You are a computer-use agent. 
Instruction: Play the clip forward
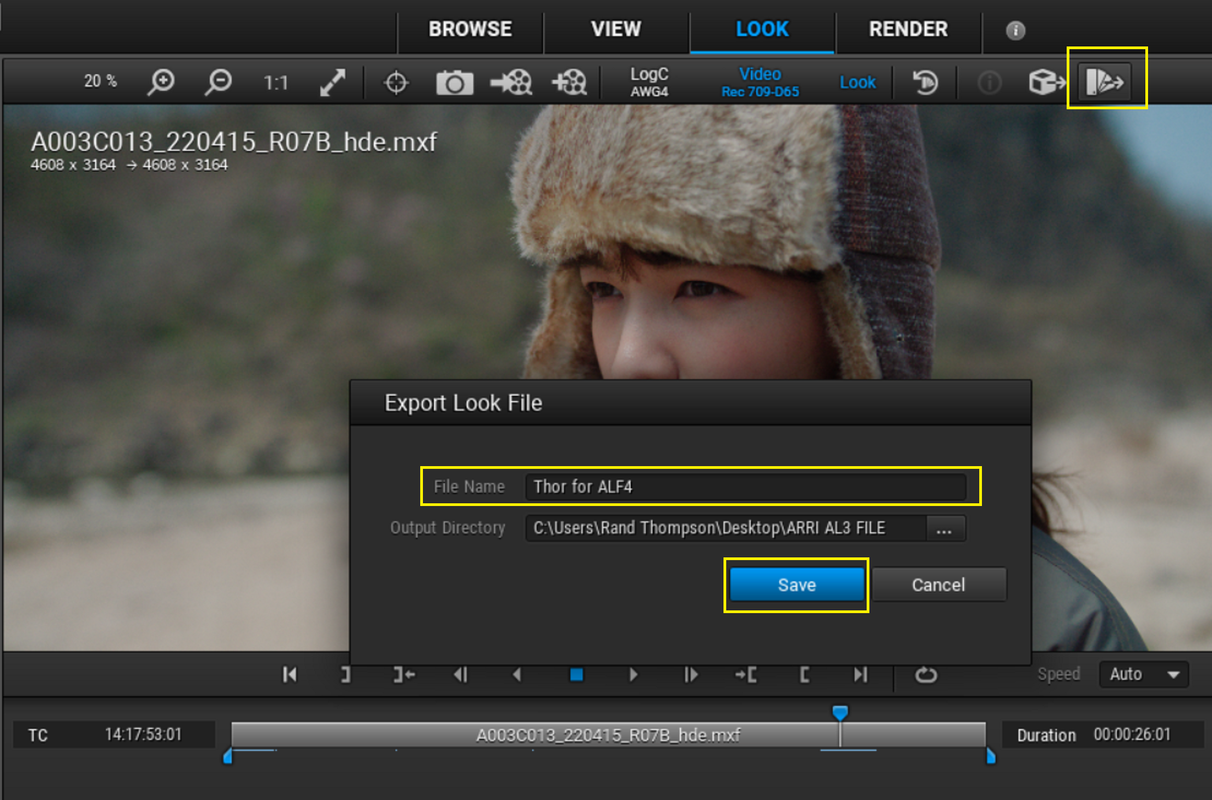click(633, 675)
